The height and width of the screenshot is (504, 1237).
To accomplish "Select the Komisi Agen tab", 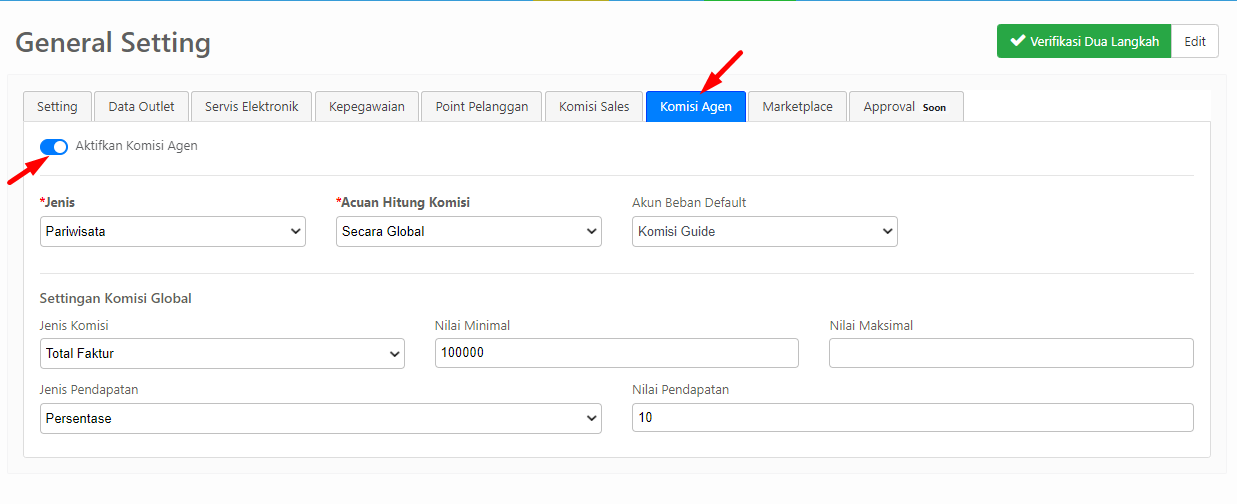I will pyautogui.click(x=696, y=106).
